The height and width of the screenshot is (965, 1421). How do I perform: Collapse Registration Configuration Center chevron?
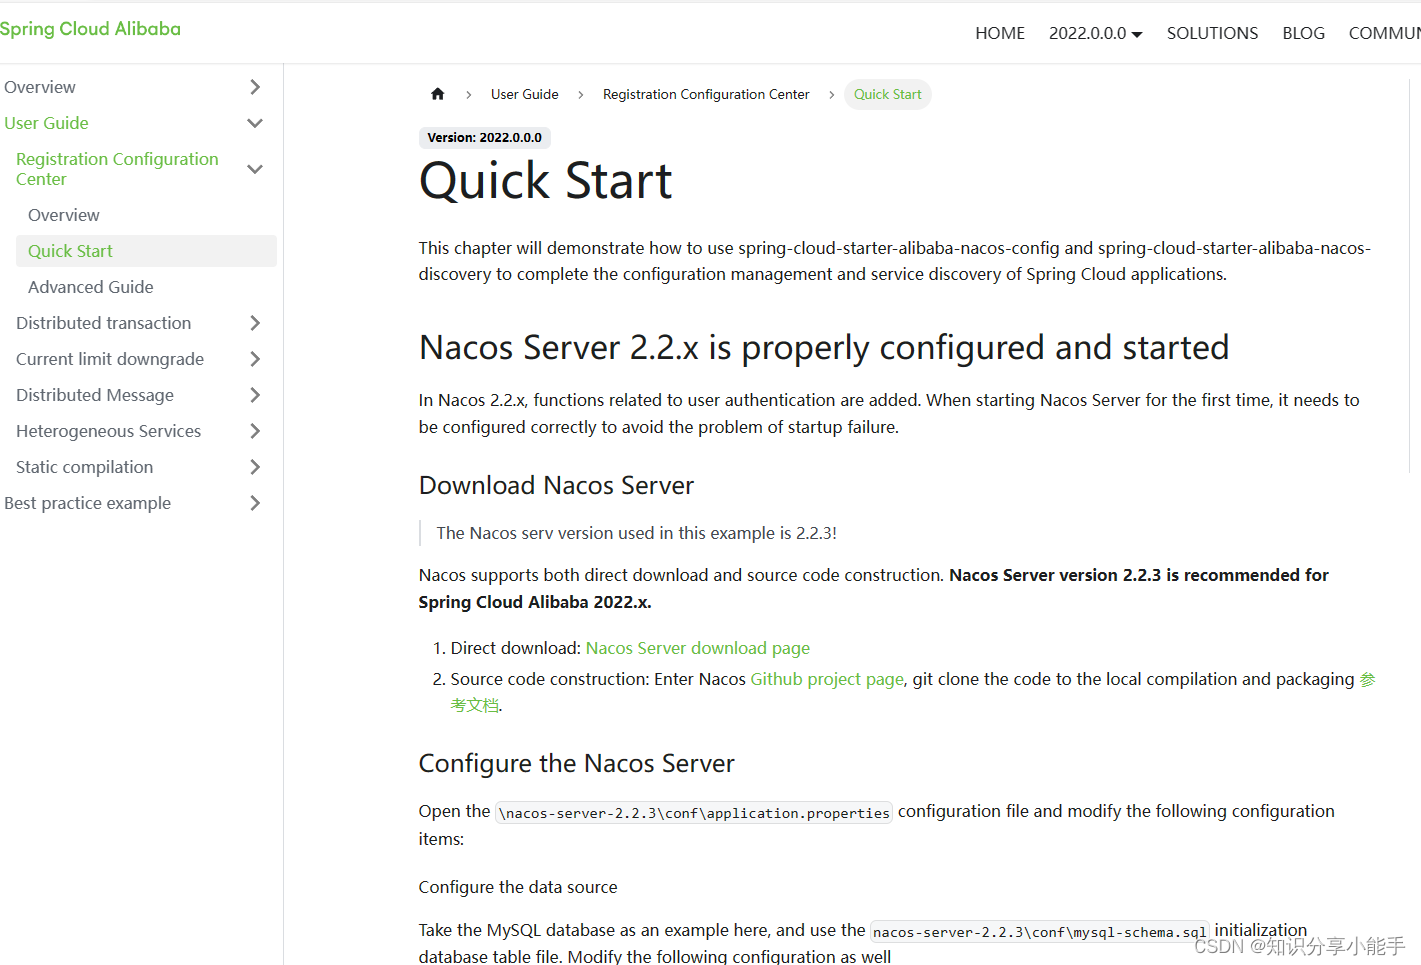pyautogui.click(x=255, y=169)
